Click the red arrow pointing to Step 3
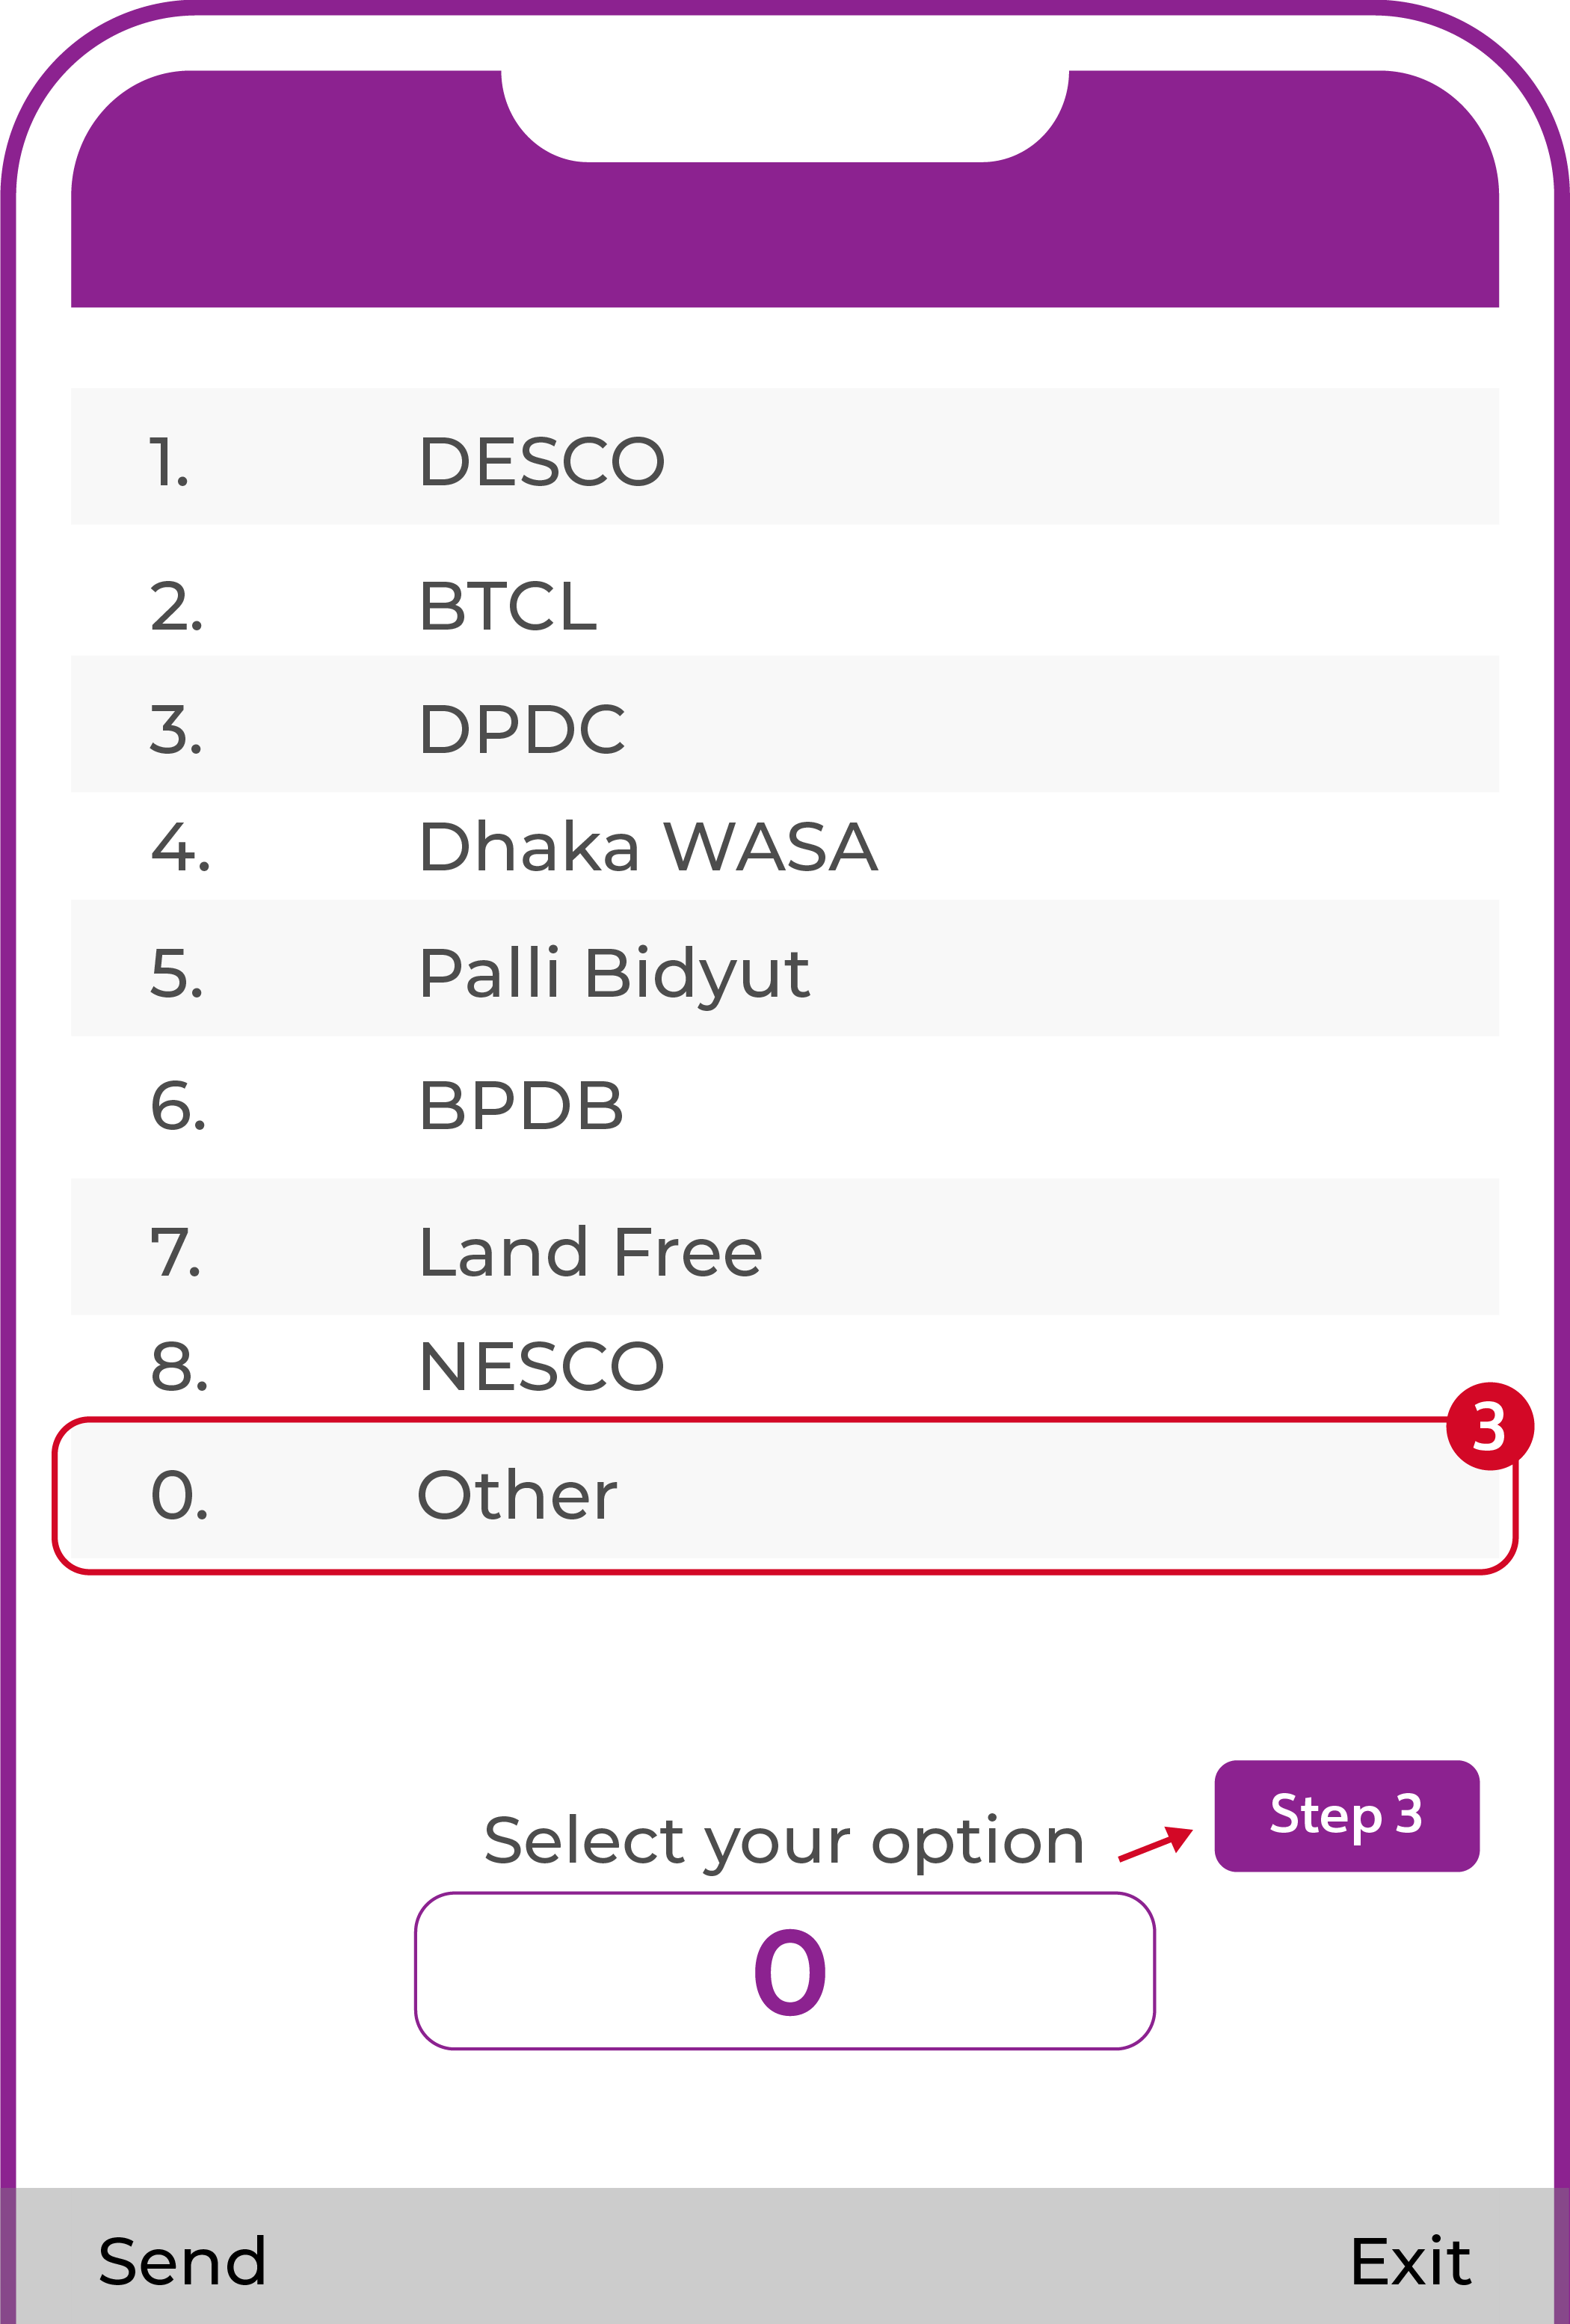 click(1155, 1843)
